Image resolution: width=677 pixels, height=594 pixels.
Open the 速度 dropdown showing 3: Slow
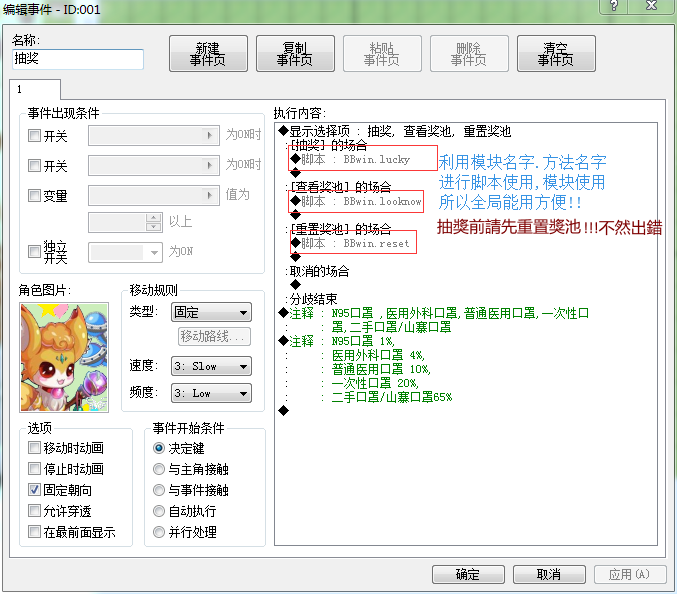pyautogui.click(x=211, y=367)
